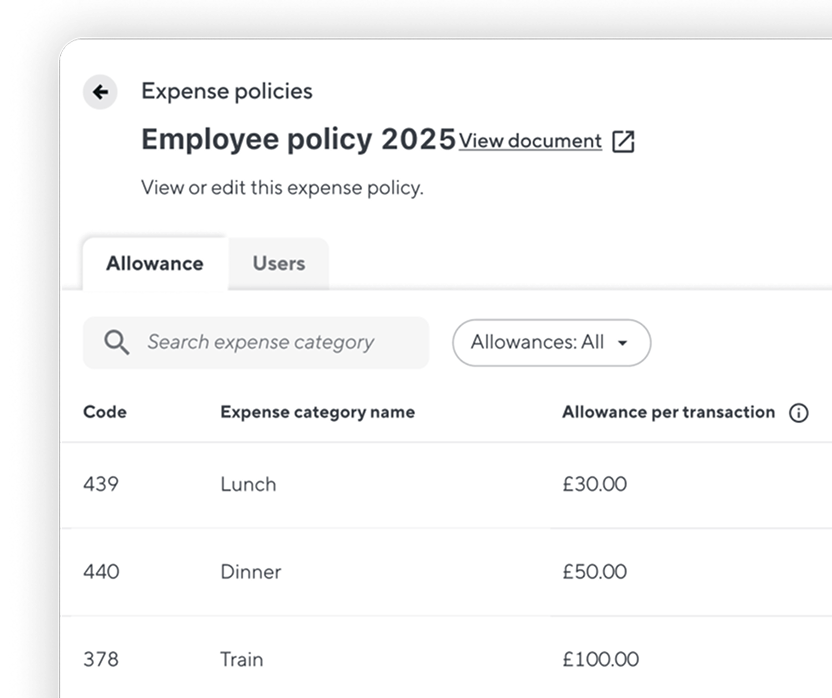Viewport: 832px width, 698px height.
Task: Open external link icon beside View document
Action: pyautogui.click(x=623, y=142)
